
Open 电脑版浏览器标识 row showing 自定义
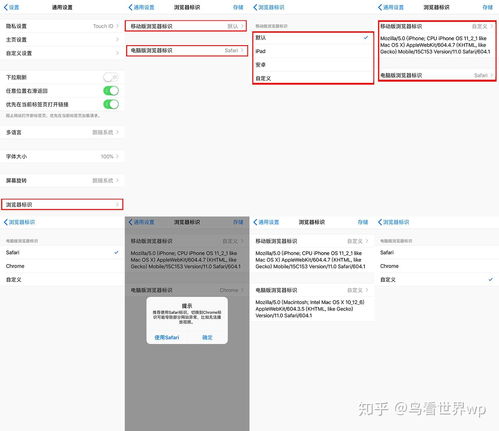[x=312, y=290]
